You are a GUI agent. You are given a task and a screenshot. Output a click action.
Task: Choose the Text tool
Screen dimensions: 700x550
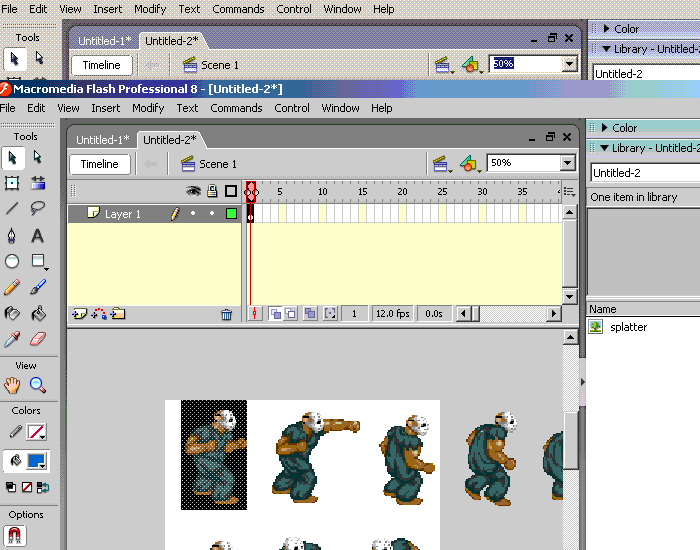pos(38,235)
